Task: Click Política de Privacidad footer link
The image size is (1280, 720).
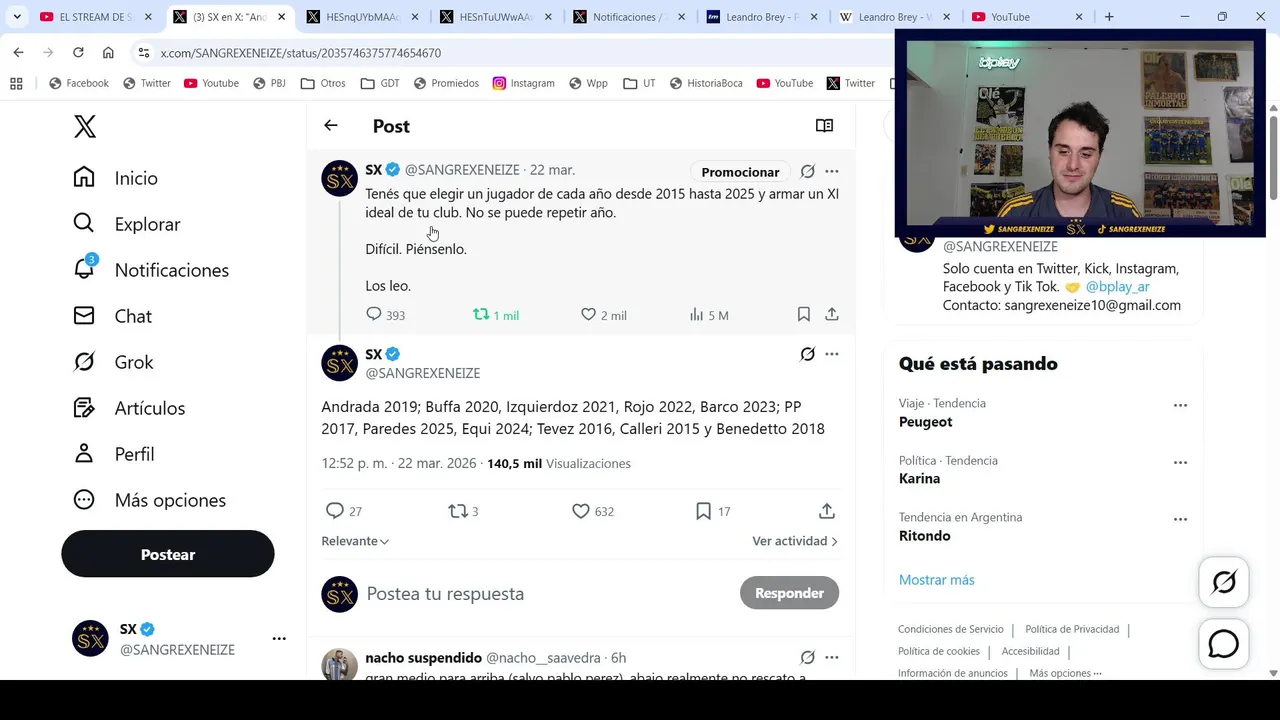Action: tap(1072, 629)
